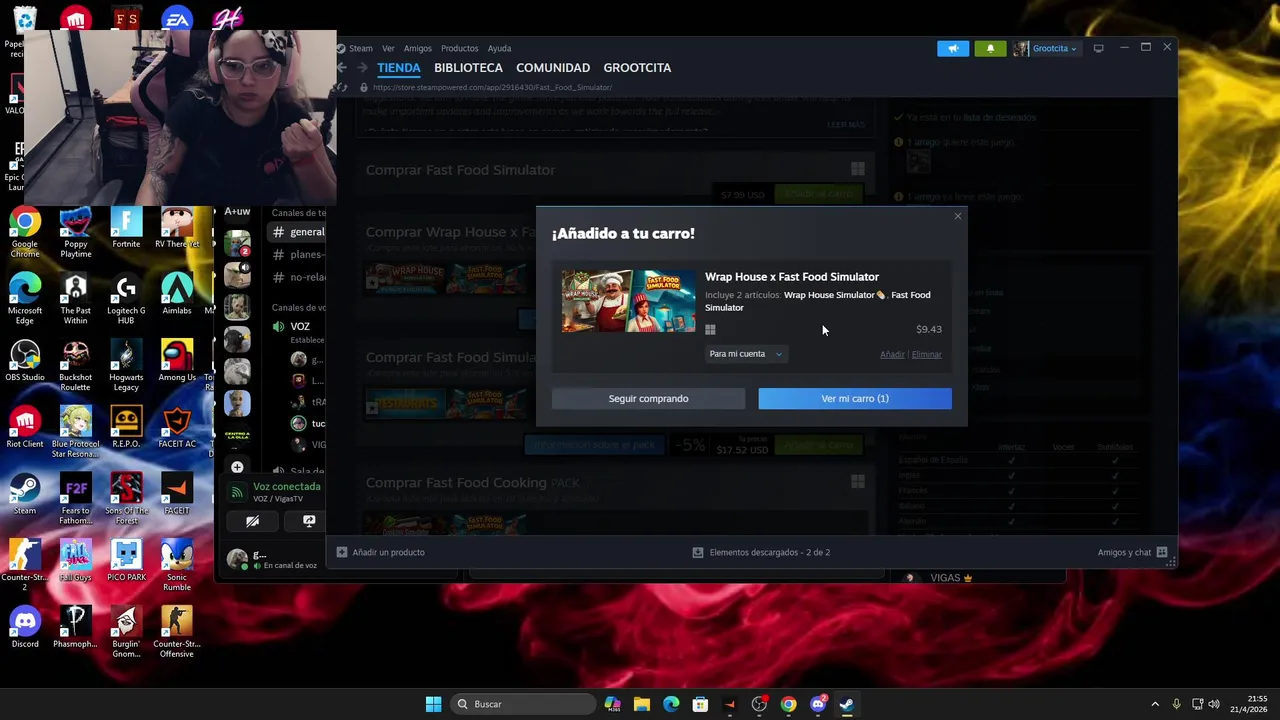Click Steam store URL address bar
1280x720 pixels.
tap(492, 88)
